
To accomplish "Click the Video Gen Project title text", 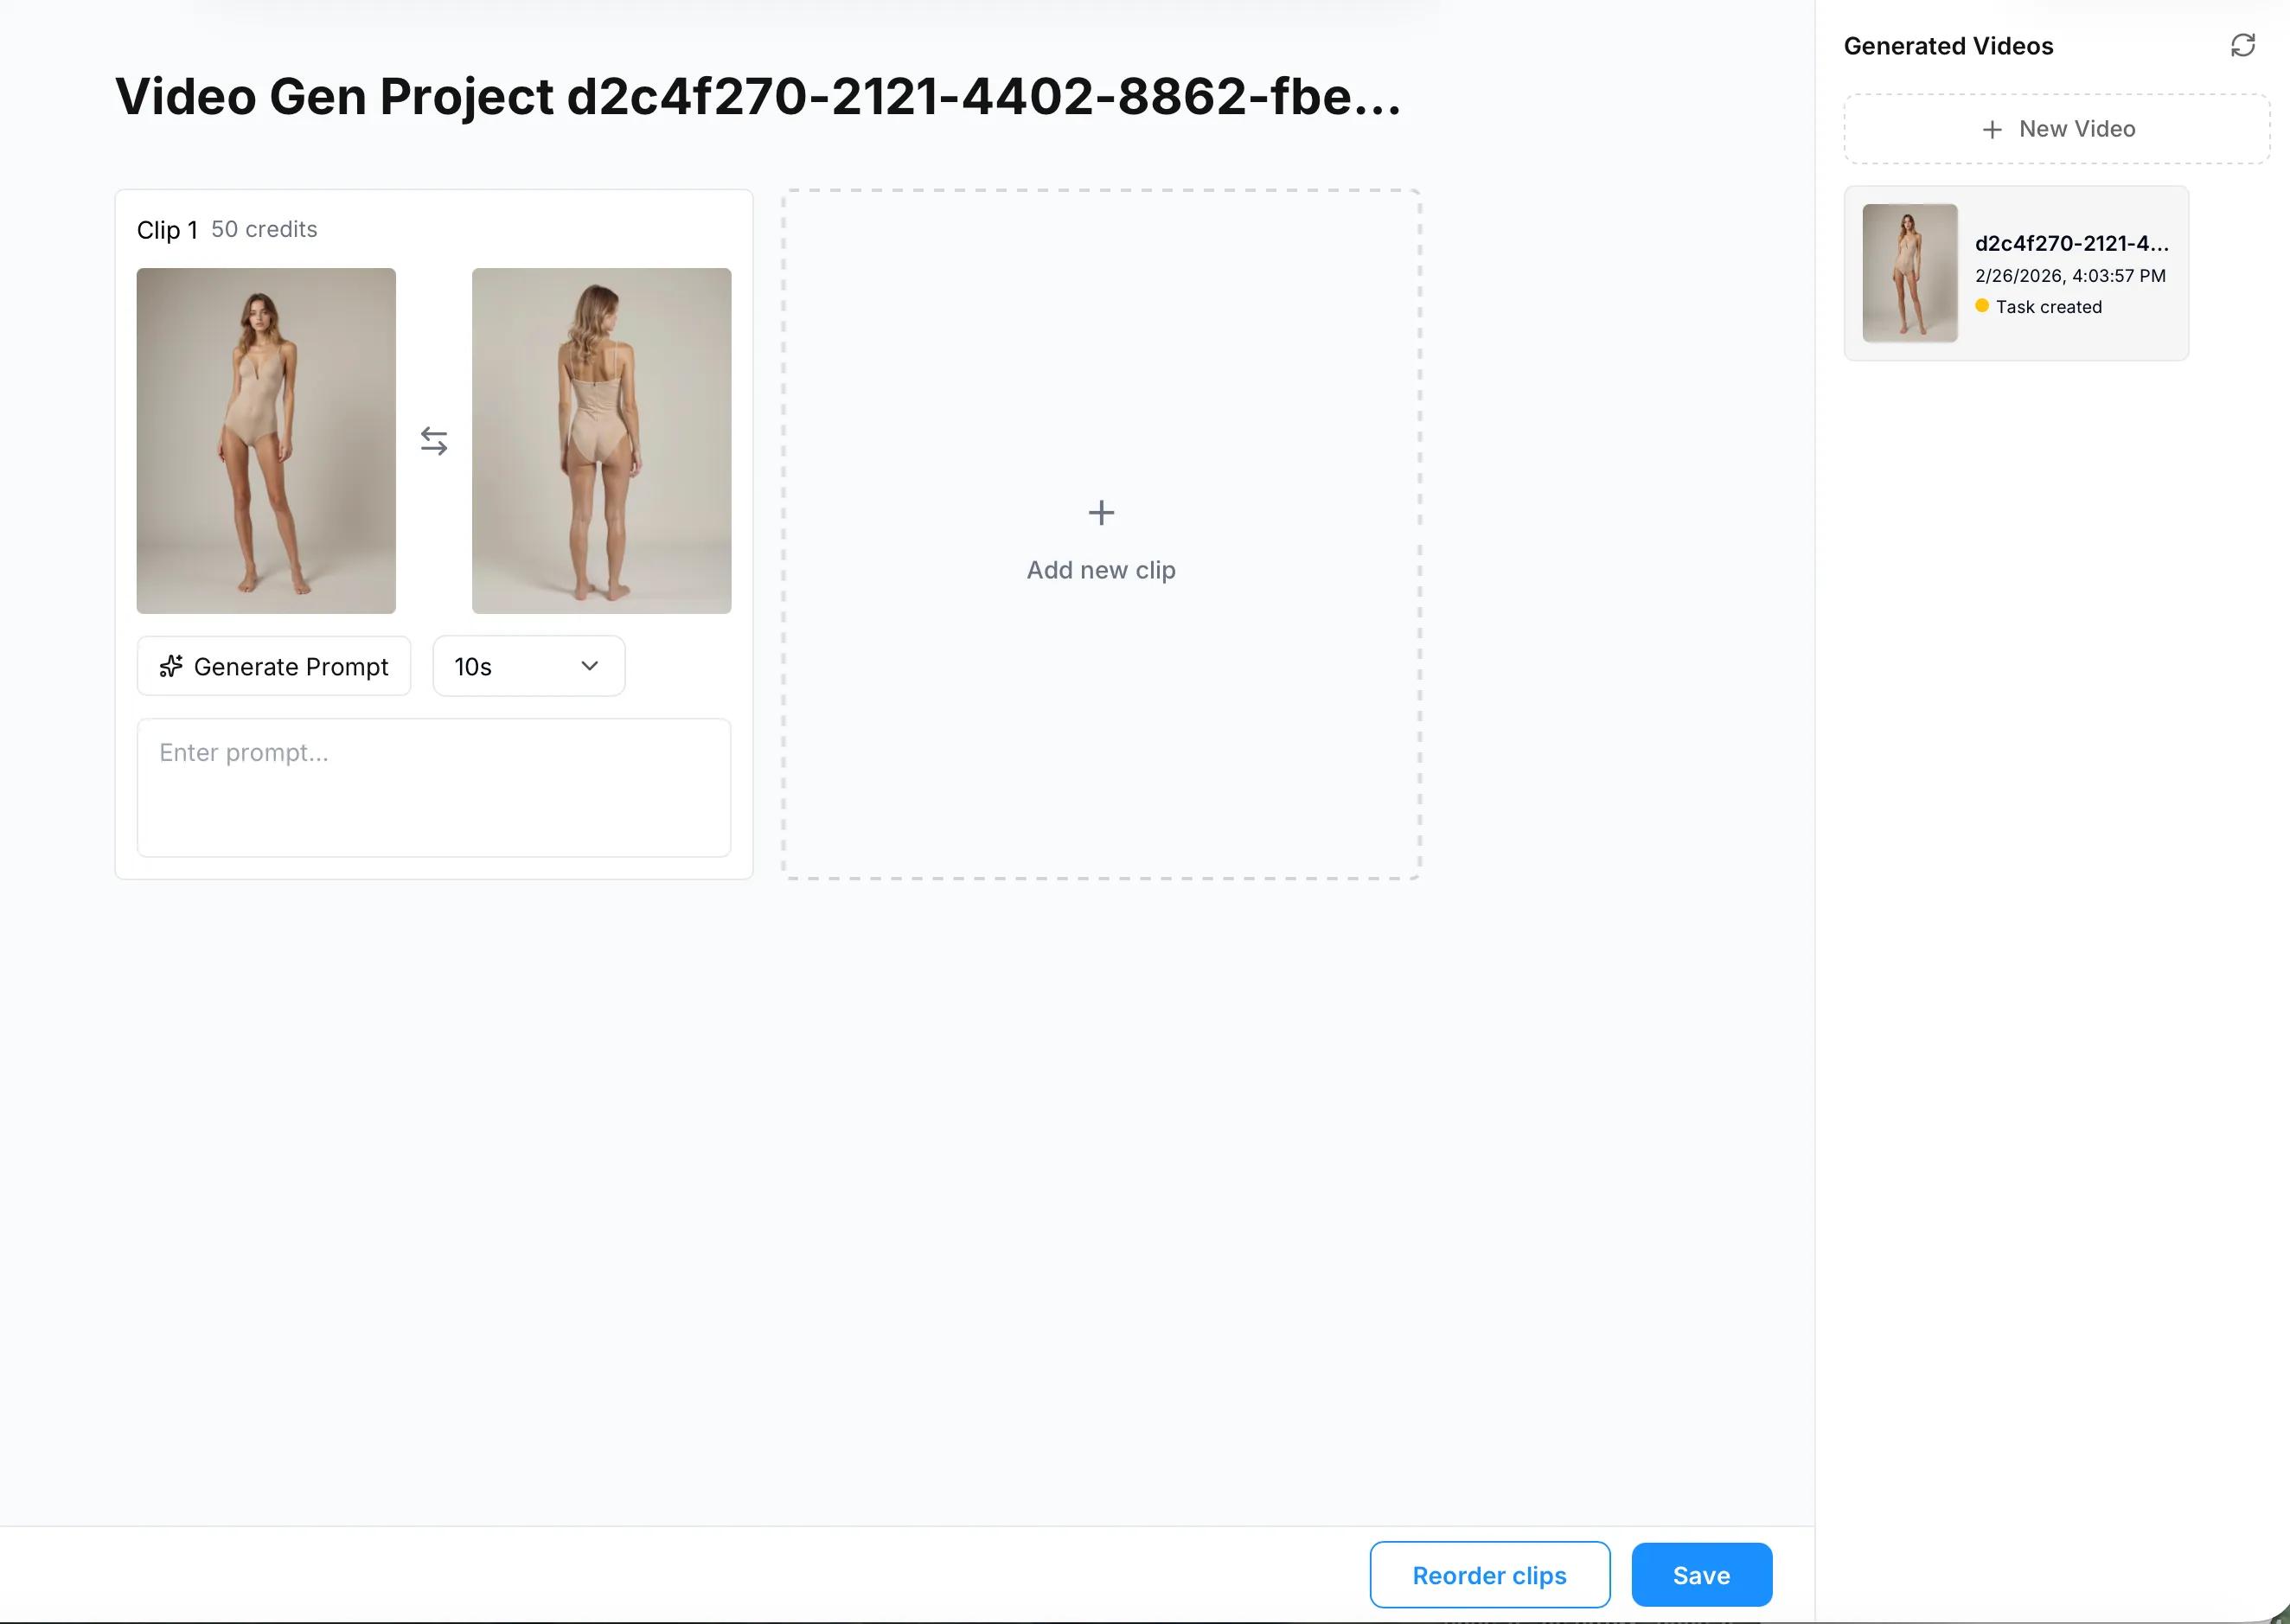I will point(757,97).
